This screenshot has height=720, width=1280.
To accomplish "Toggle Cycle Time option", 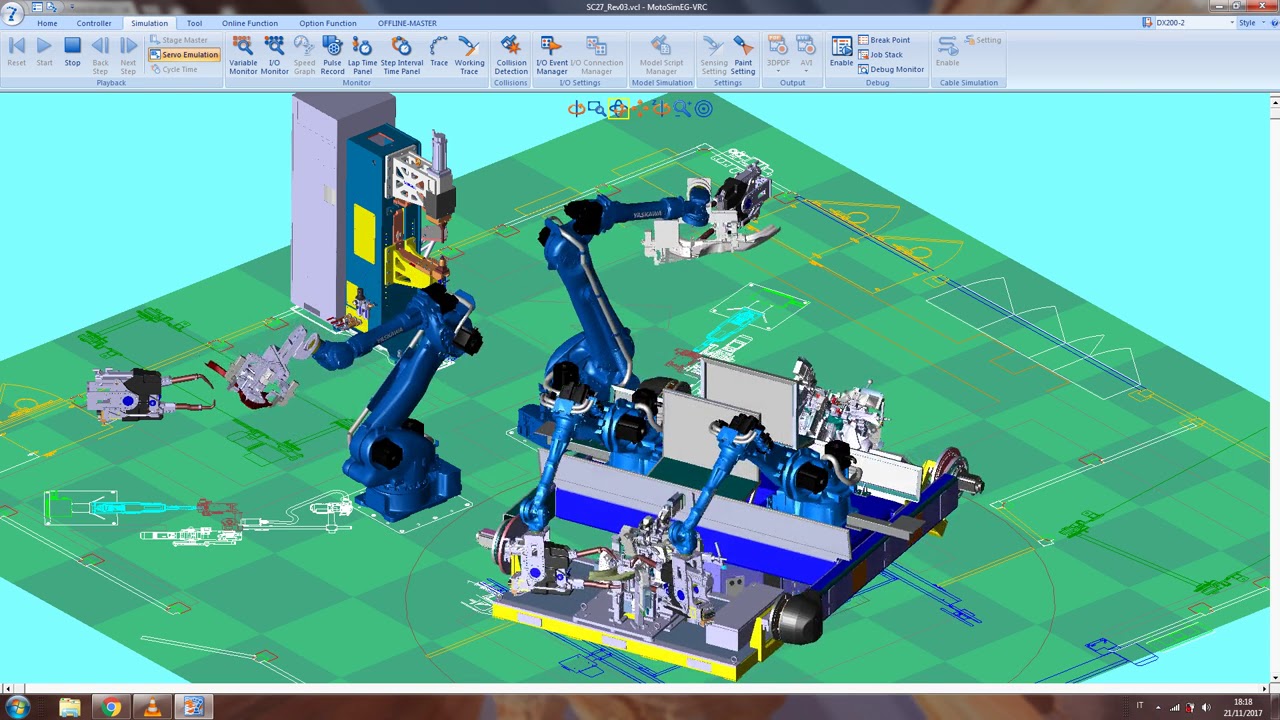I will [173, 69].
